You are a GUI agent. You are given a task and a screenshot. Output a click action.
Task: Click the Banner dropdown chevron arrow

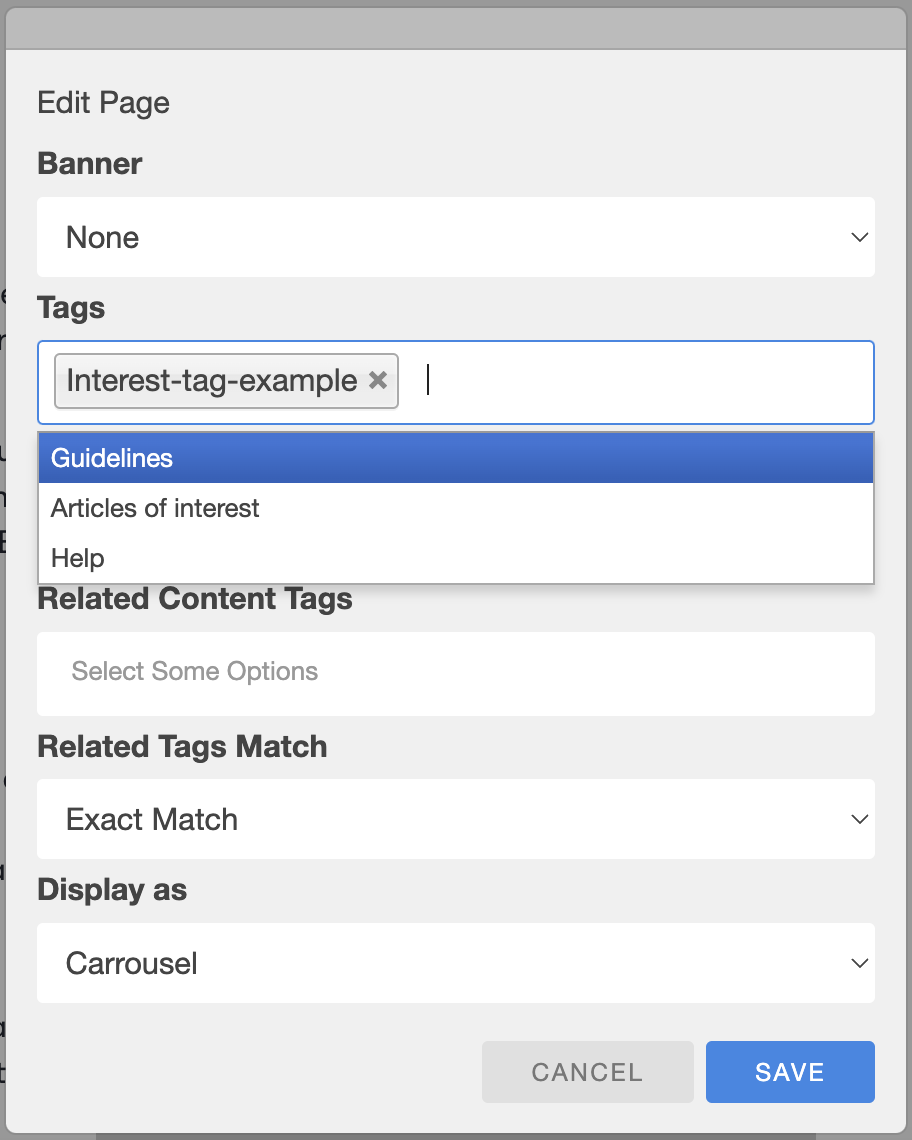tap(860, 237)
